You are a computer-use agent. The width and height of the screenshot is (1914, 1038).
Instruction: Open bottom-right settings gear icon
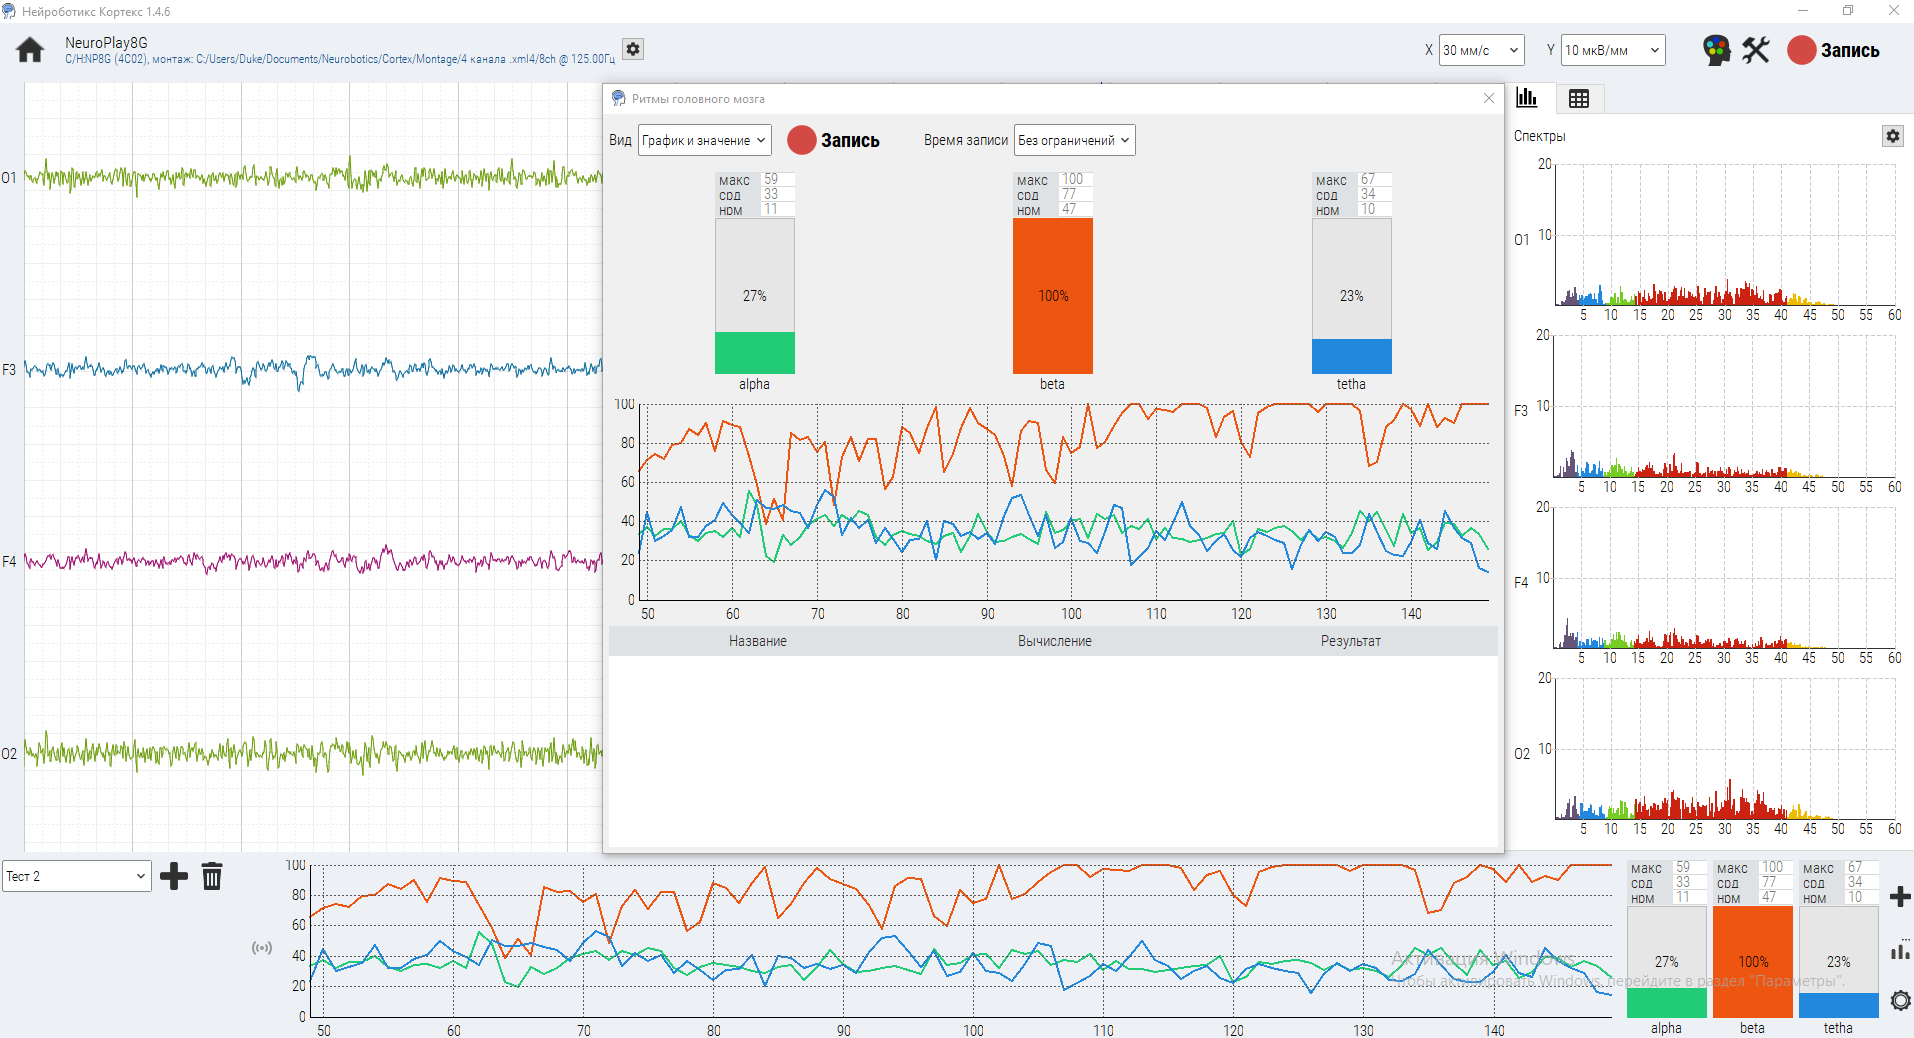coord(1900,1000)
